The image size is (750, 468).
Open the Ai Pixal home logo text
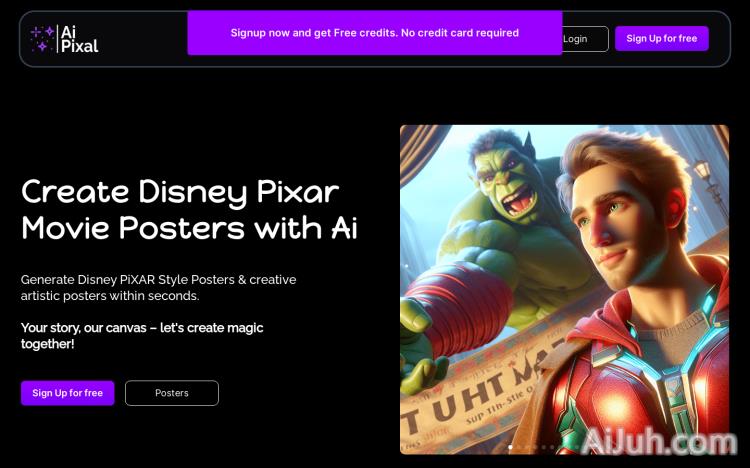[79, 39]
